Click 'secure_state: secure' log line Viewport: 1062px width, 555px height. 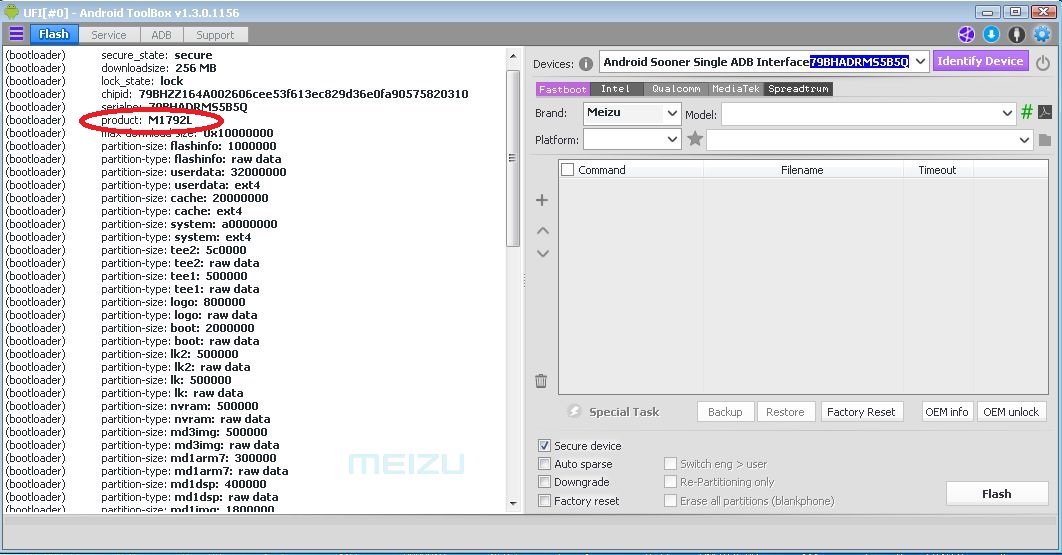point(156,55)
